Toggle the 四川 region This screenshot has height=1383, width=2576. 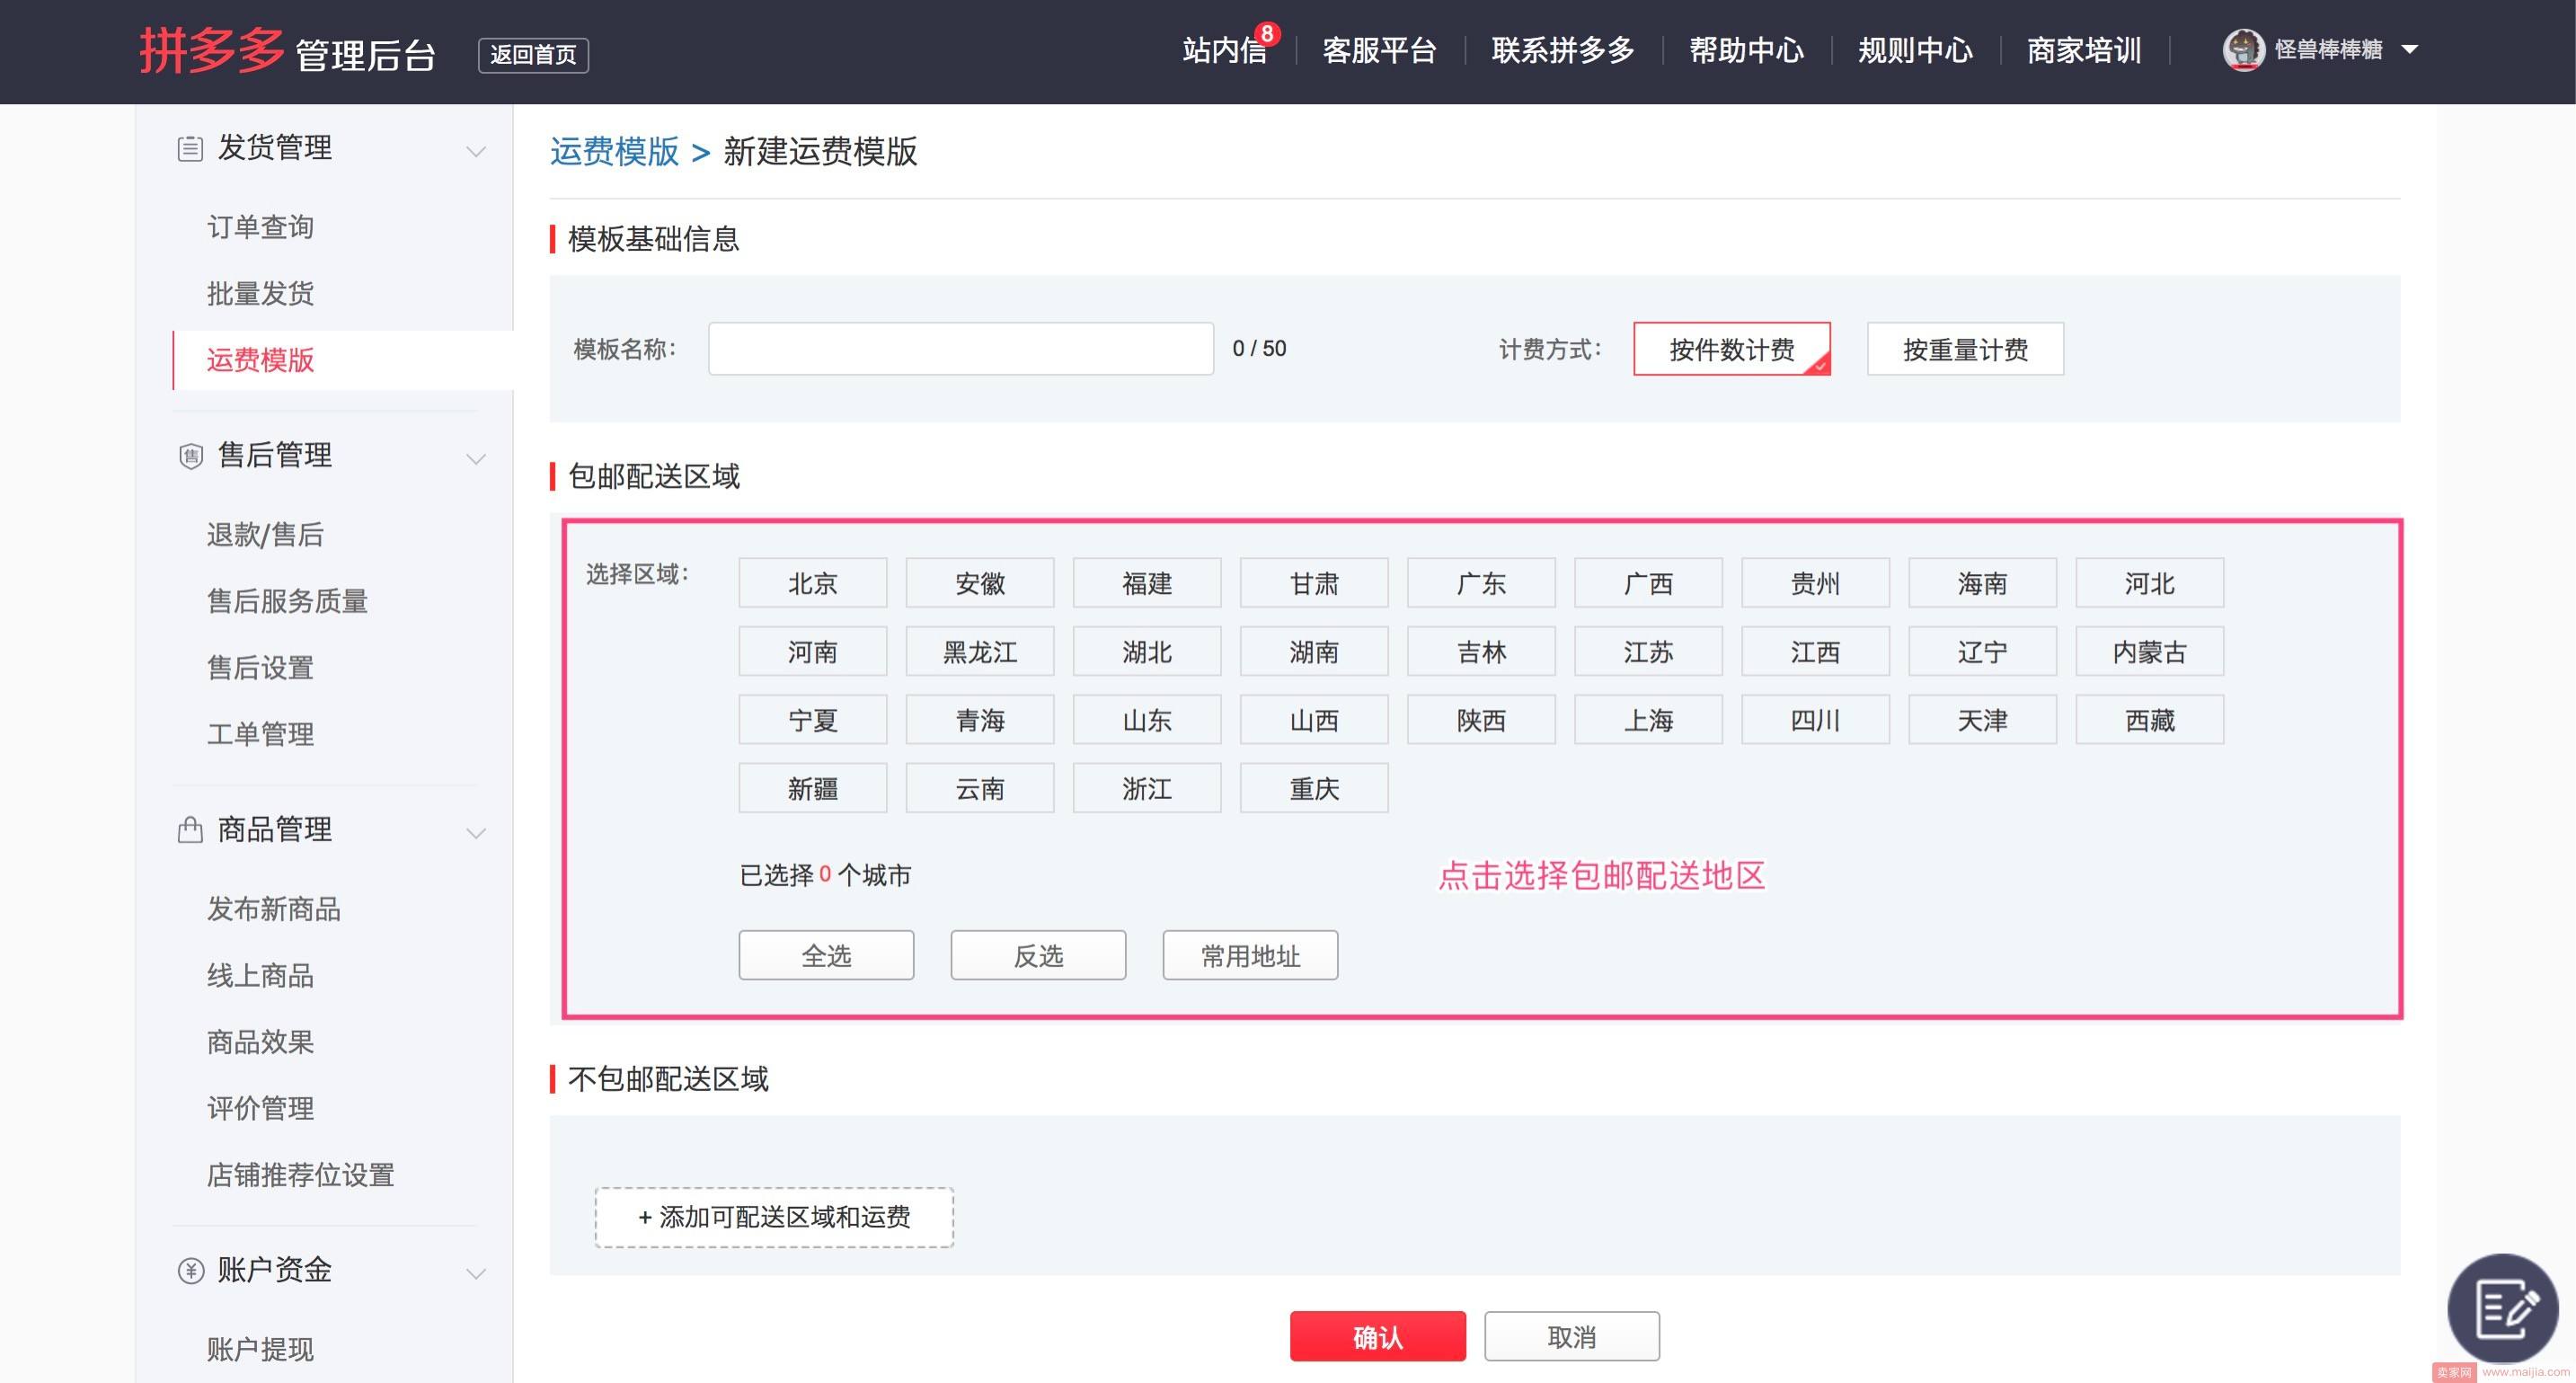pos(1815,720)
